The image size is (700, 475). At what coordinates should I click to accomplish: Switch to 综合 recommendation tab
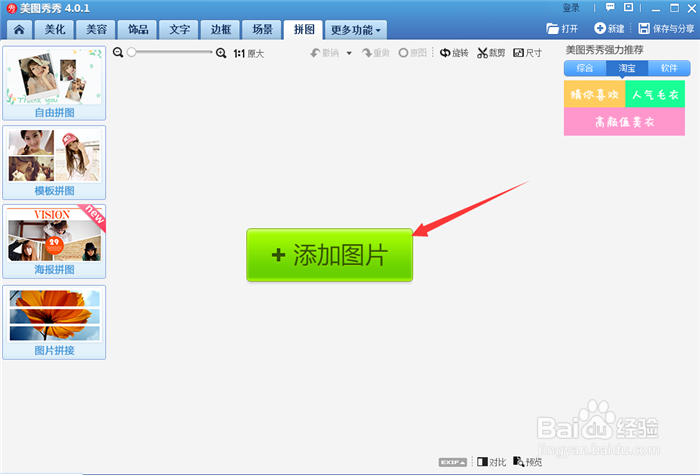[x=585, y=68]
